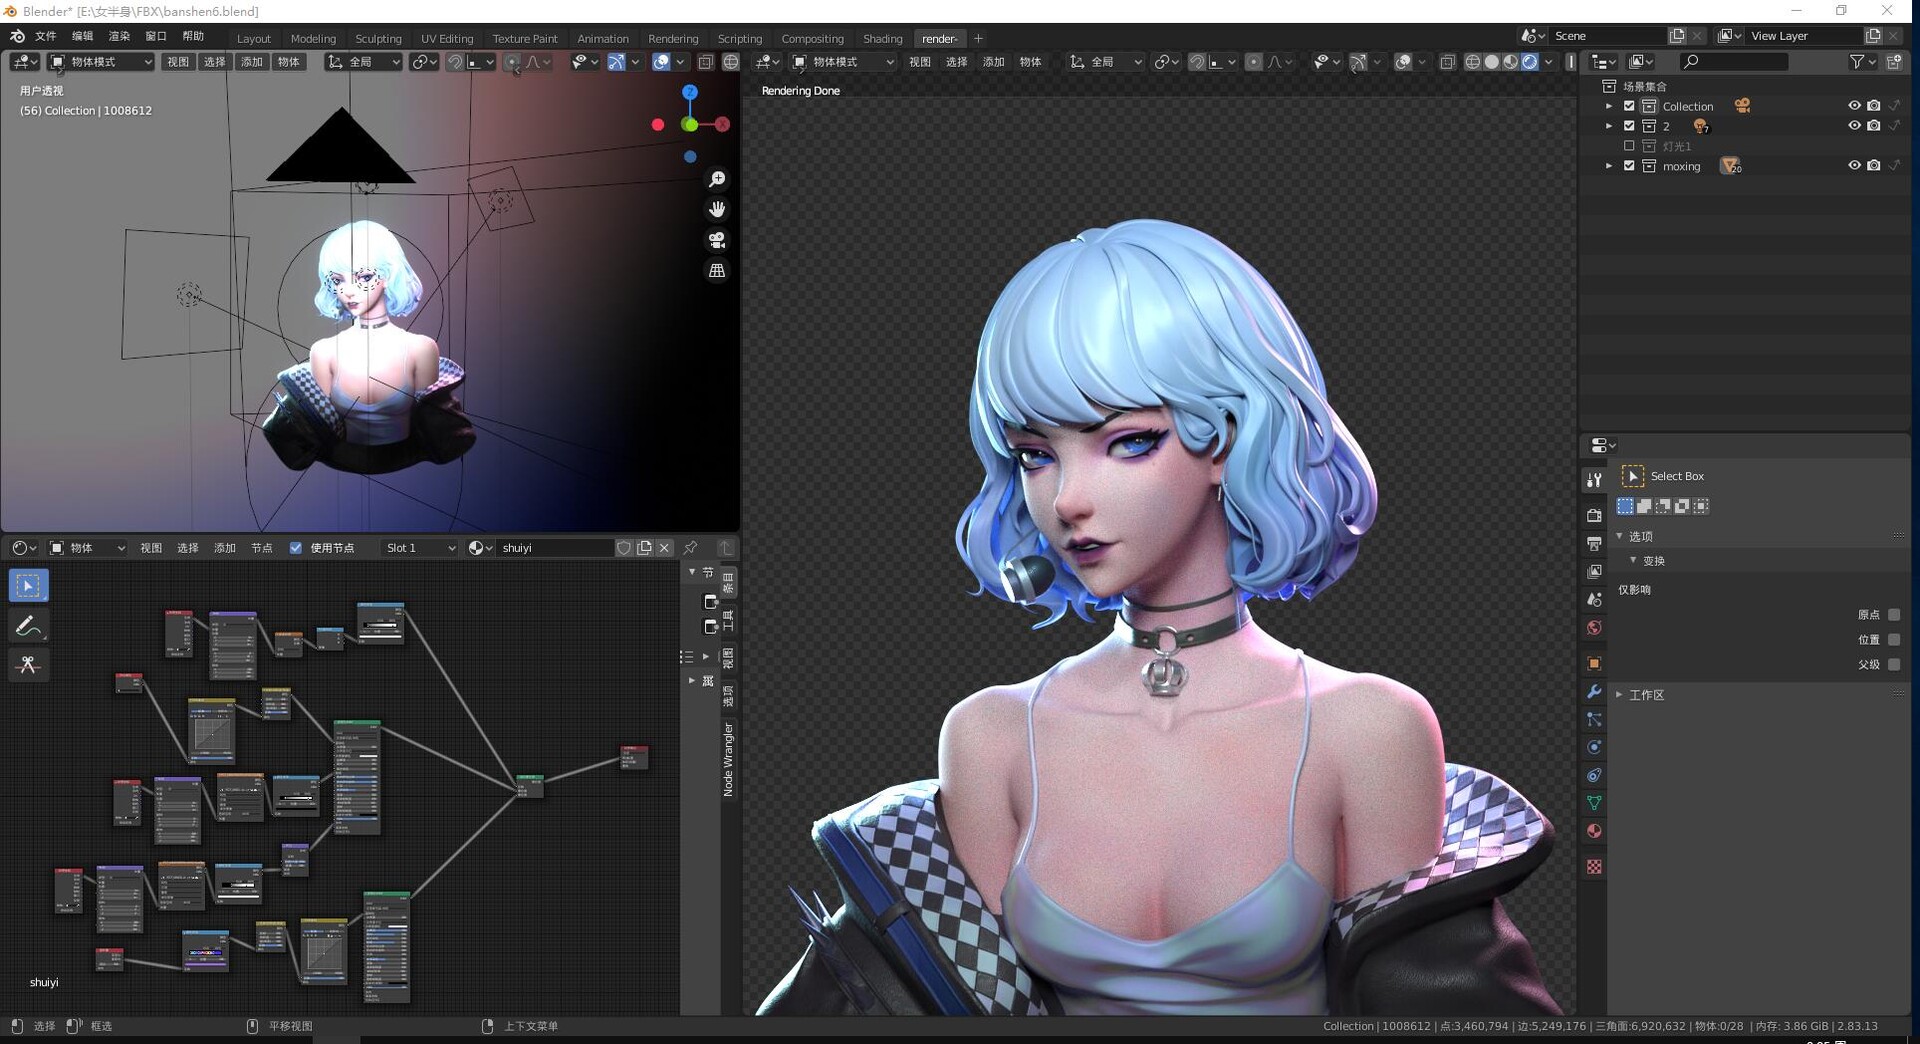Open the 文件 menu
This screenshot has width=1920, height=1044.
[x=46, y=36]
